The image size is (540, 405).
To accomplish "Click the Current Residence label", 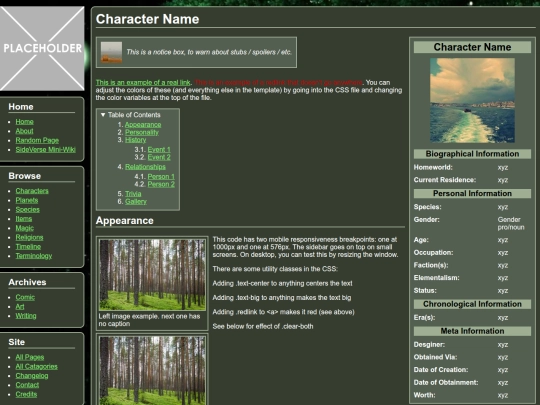I will (x=445, y=180).
